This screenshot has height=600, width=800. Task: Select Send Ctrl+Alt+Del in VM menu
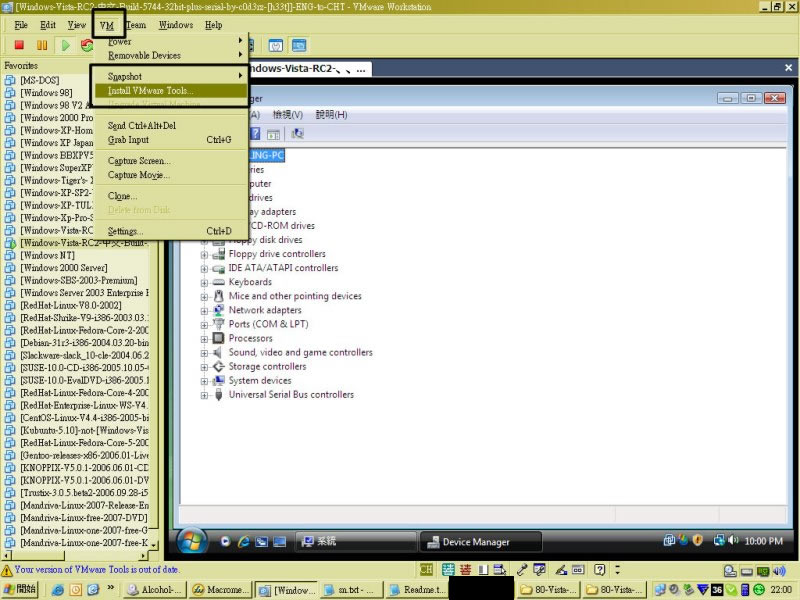(x=170, y=126)
